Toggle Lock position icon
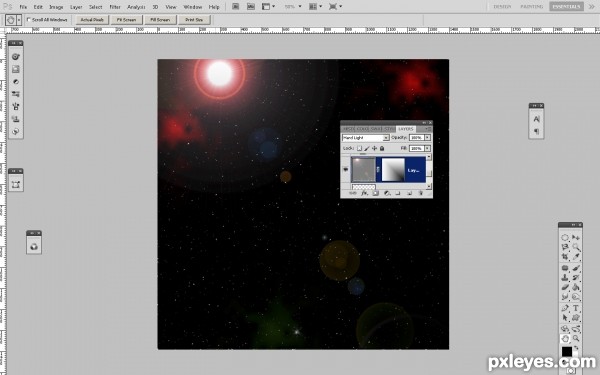The height and width of the screenshot is (375, 600). point(374,148)
